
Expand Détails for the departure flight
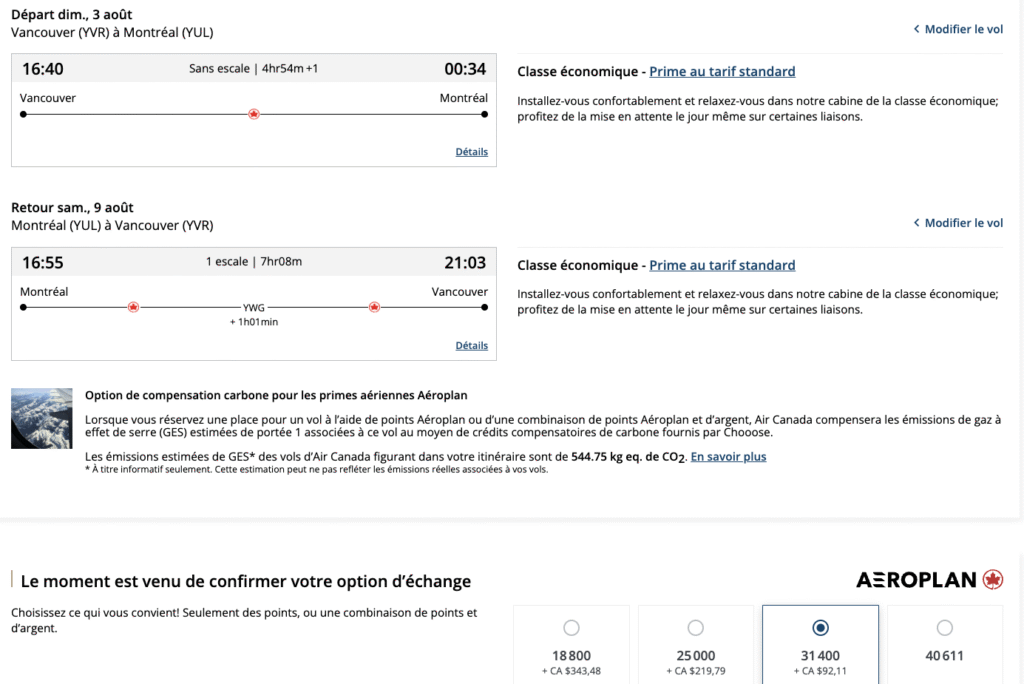click(471, 152)
